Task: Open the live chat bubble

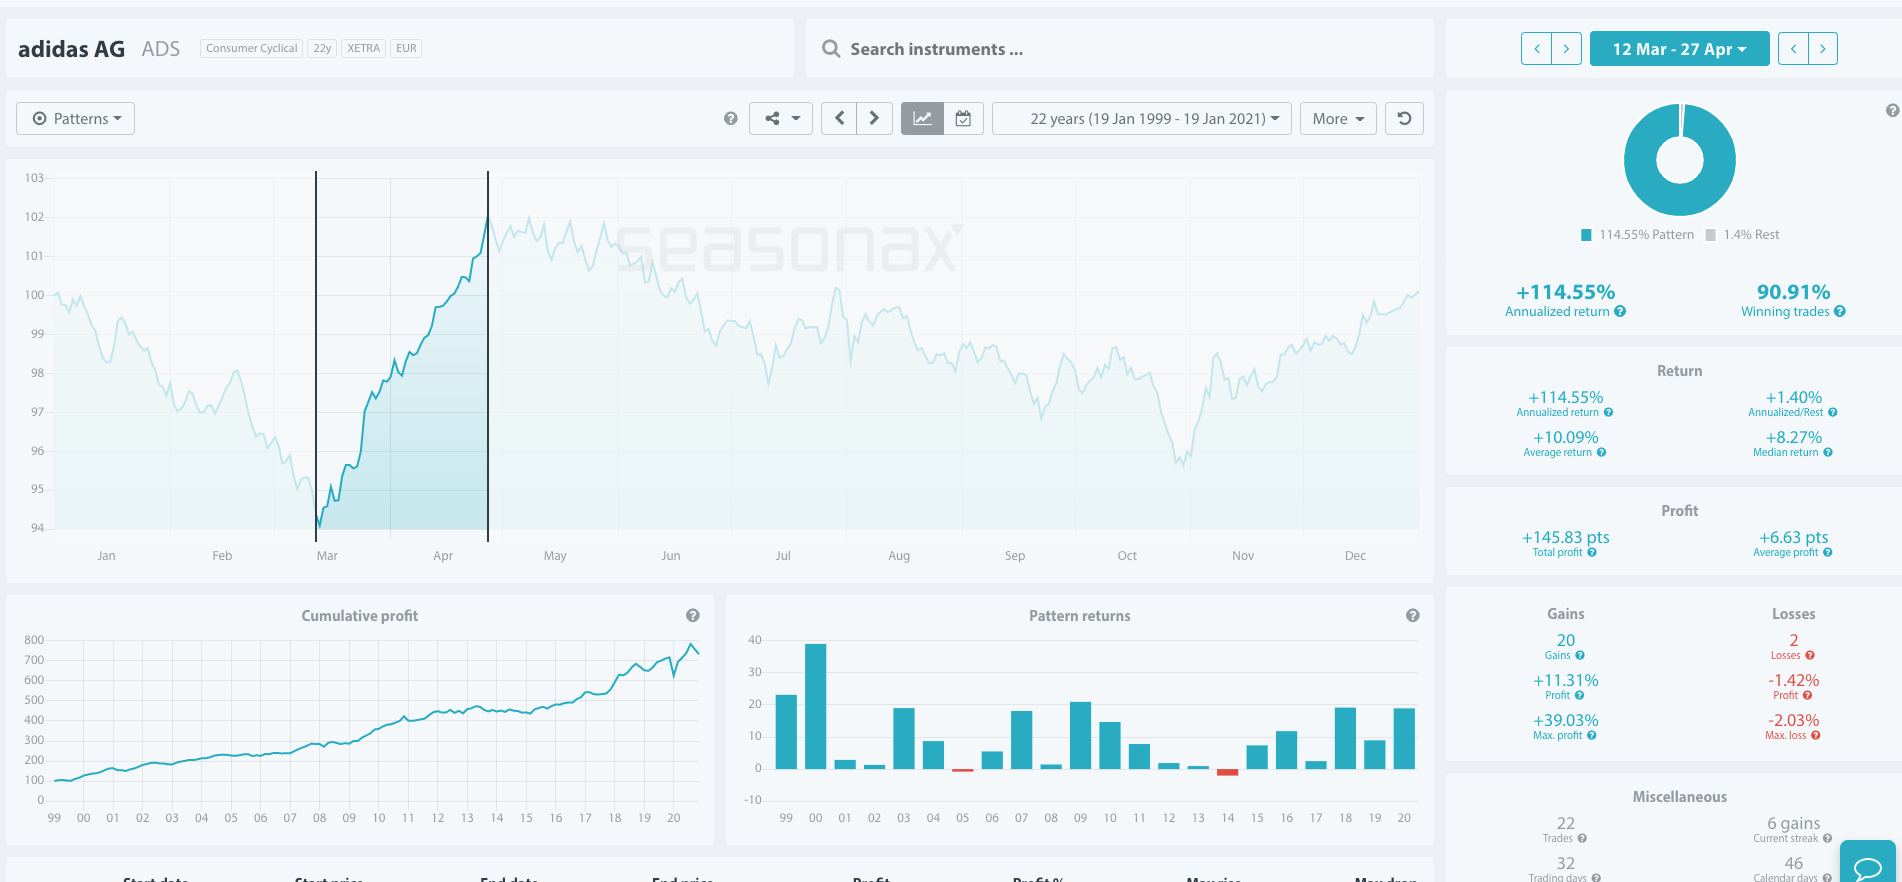Action: [1867, 864]
